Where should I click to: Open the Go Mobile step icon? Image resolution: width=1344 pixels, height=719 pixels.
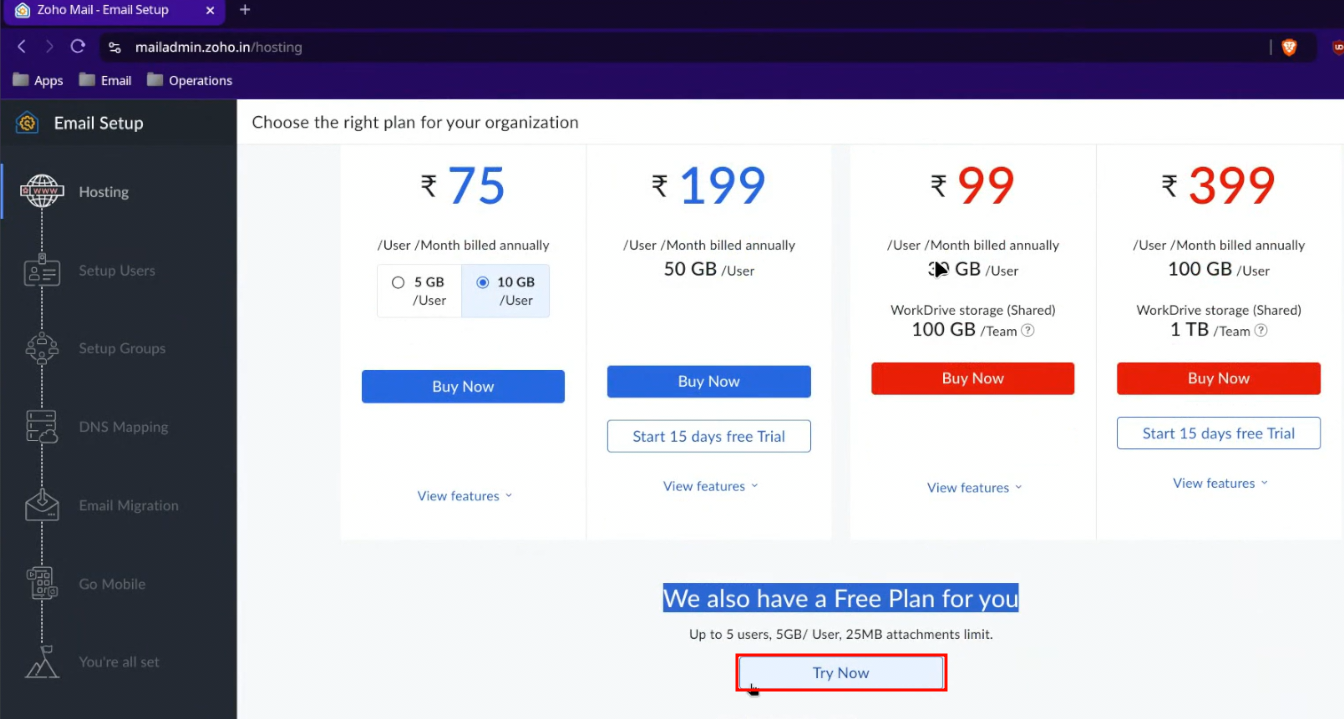pyautogui.click(x=42, y=584)
